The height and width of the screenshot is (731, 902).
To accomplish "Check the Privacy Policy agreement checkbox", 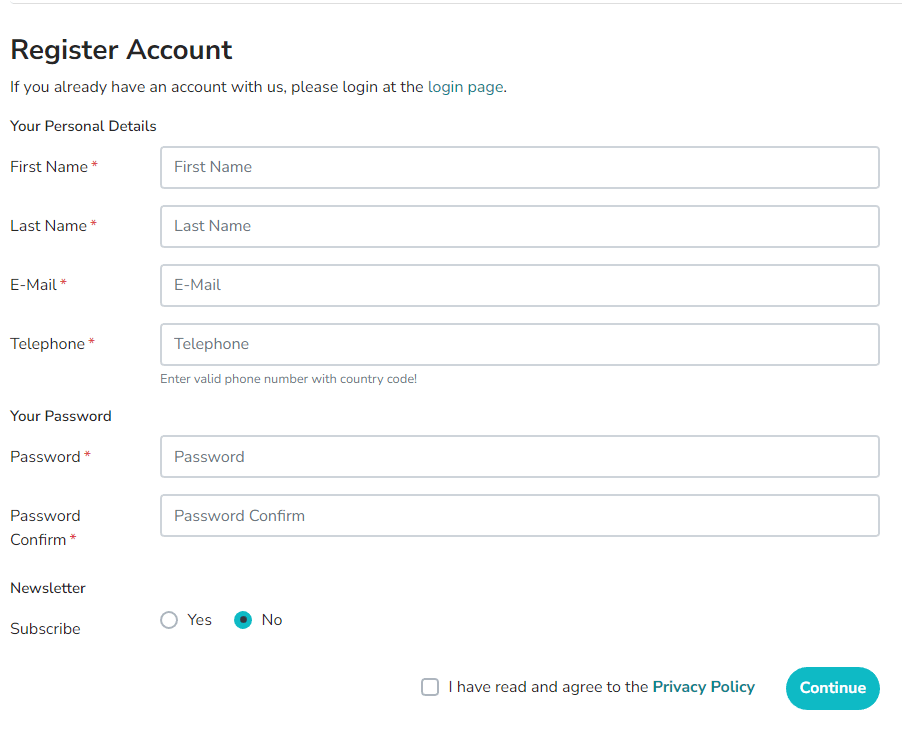I will tap(430, 687).
